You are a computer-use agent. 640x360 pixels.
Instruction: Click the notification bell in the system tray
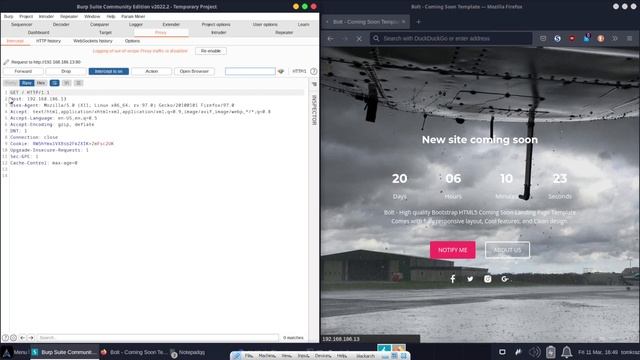pyautogui.click(x=567, y=352)
